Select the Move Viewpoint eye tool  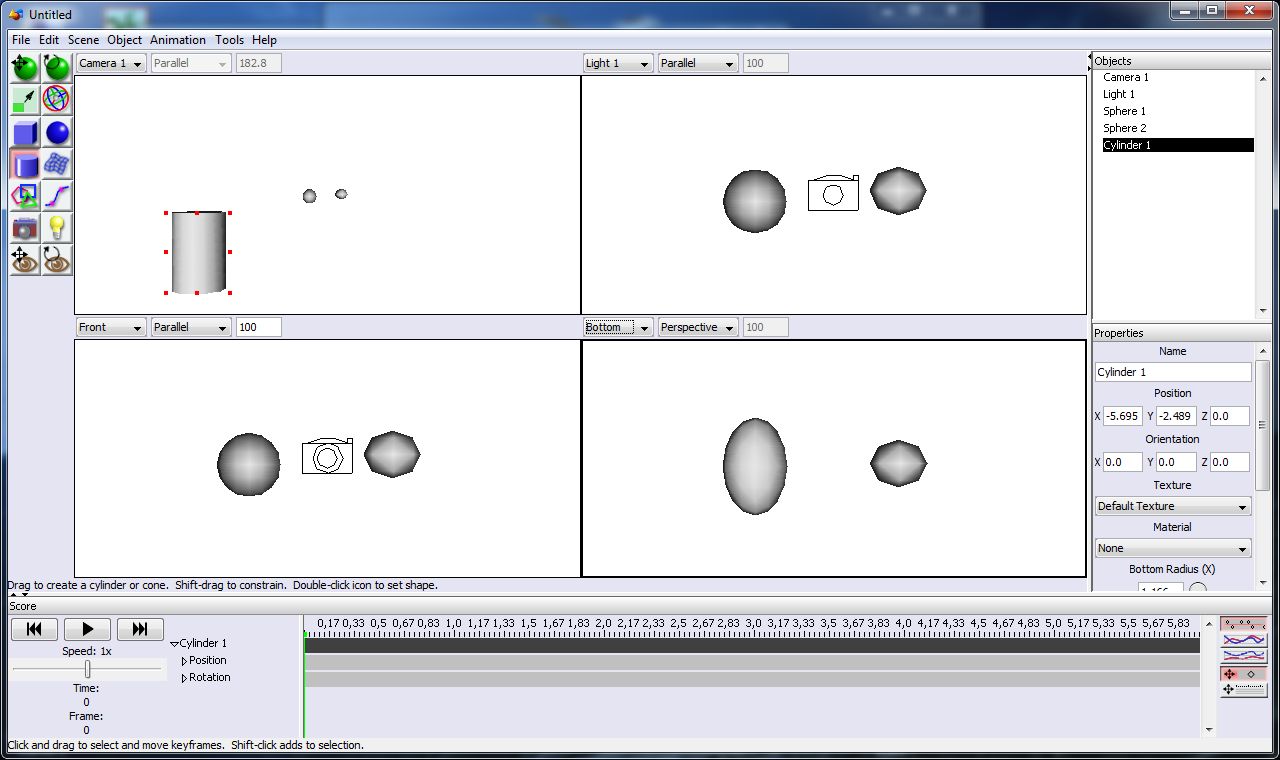25,260
